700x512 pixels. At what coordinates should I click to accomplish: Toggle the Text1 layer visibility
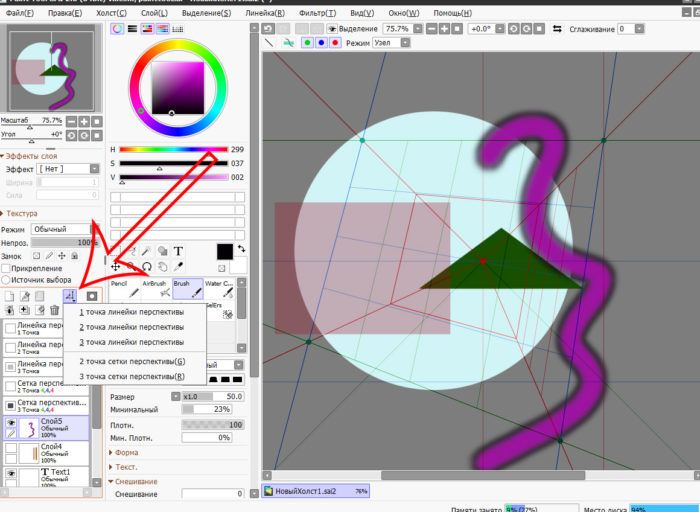tap(11, 473)
